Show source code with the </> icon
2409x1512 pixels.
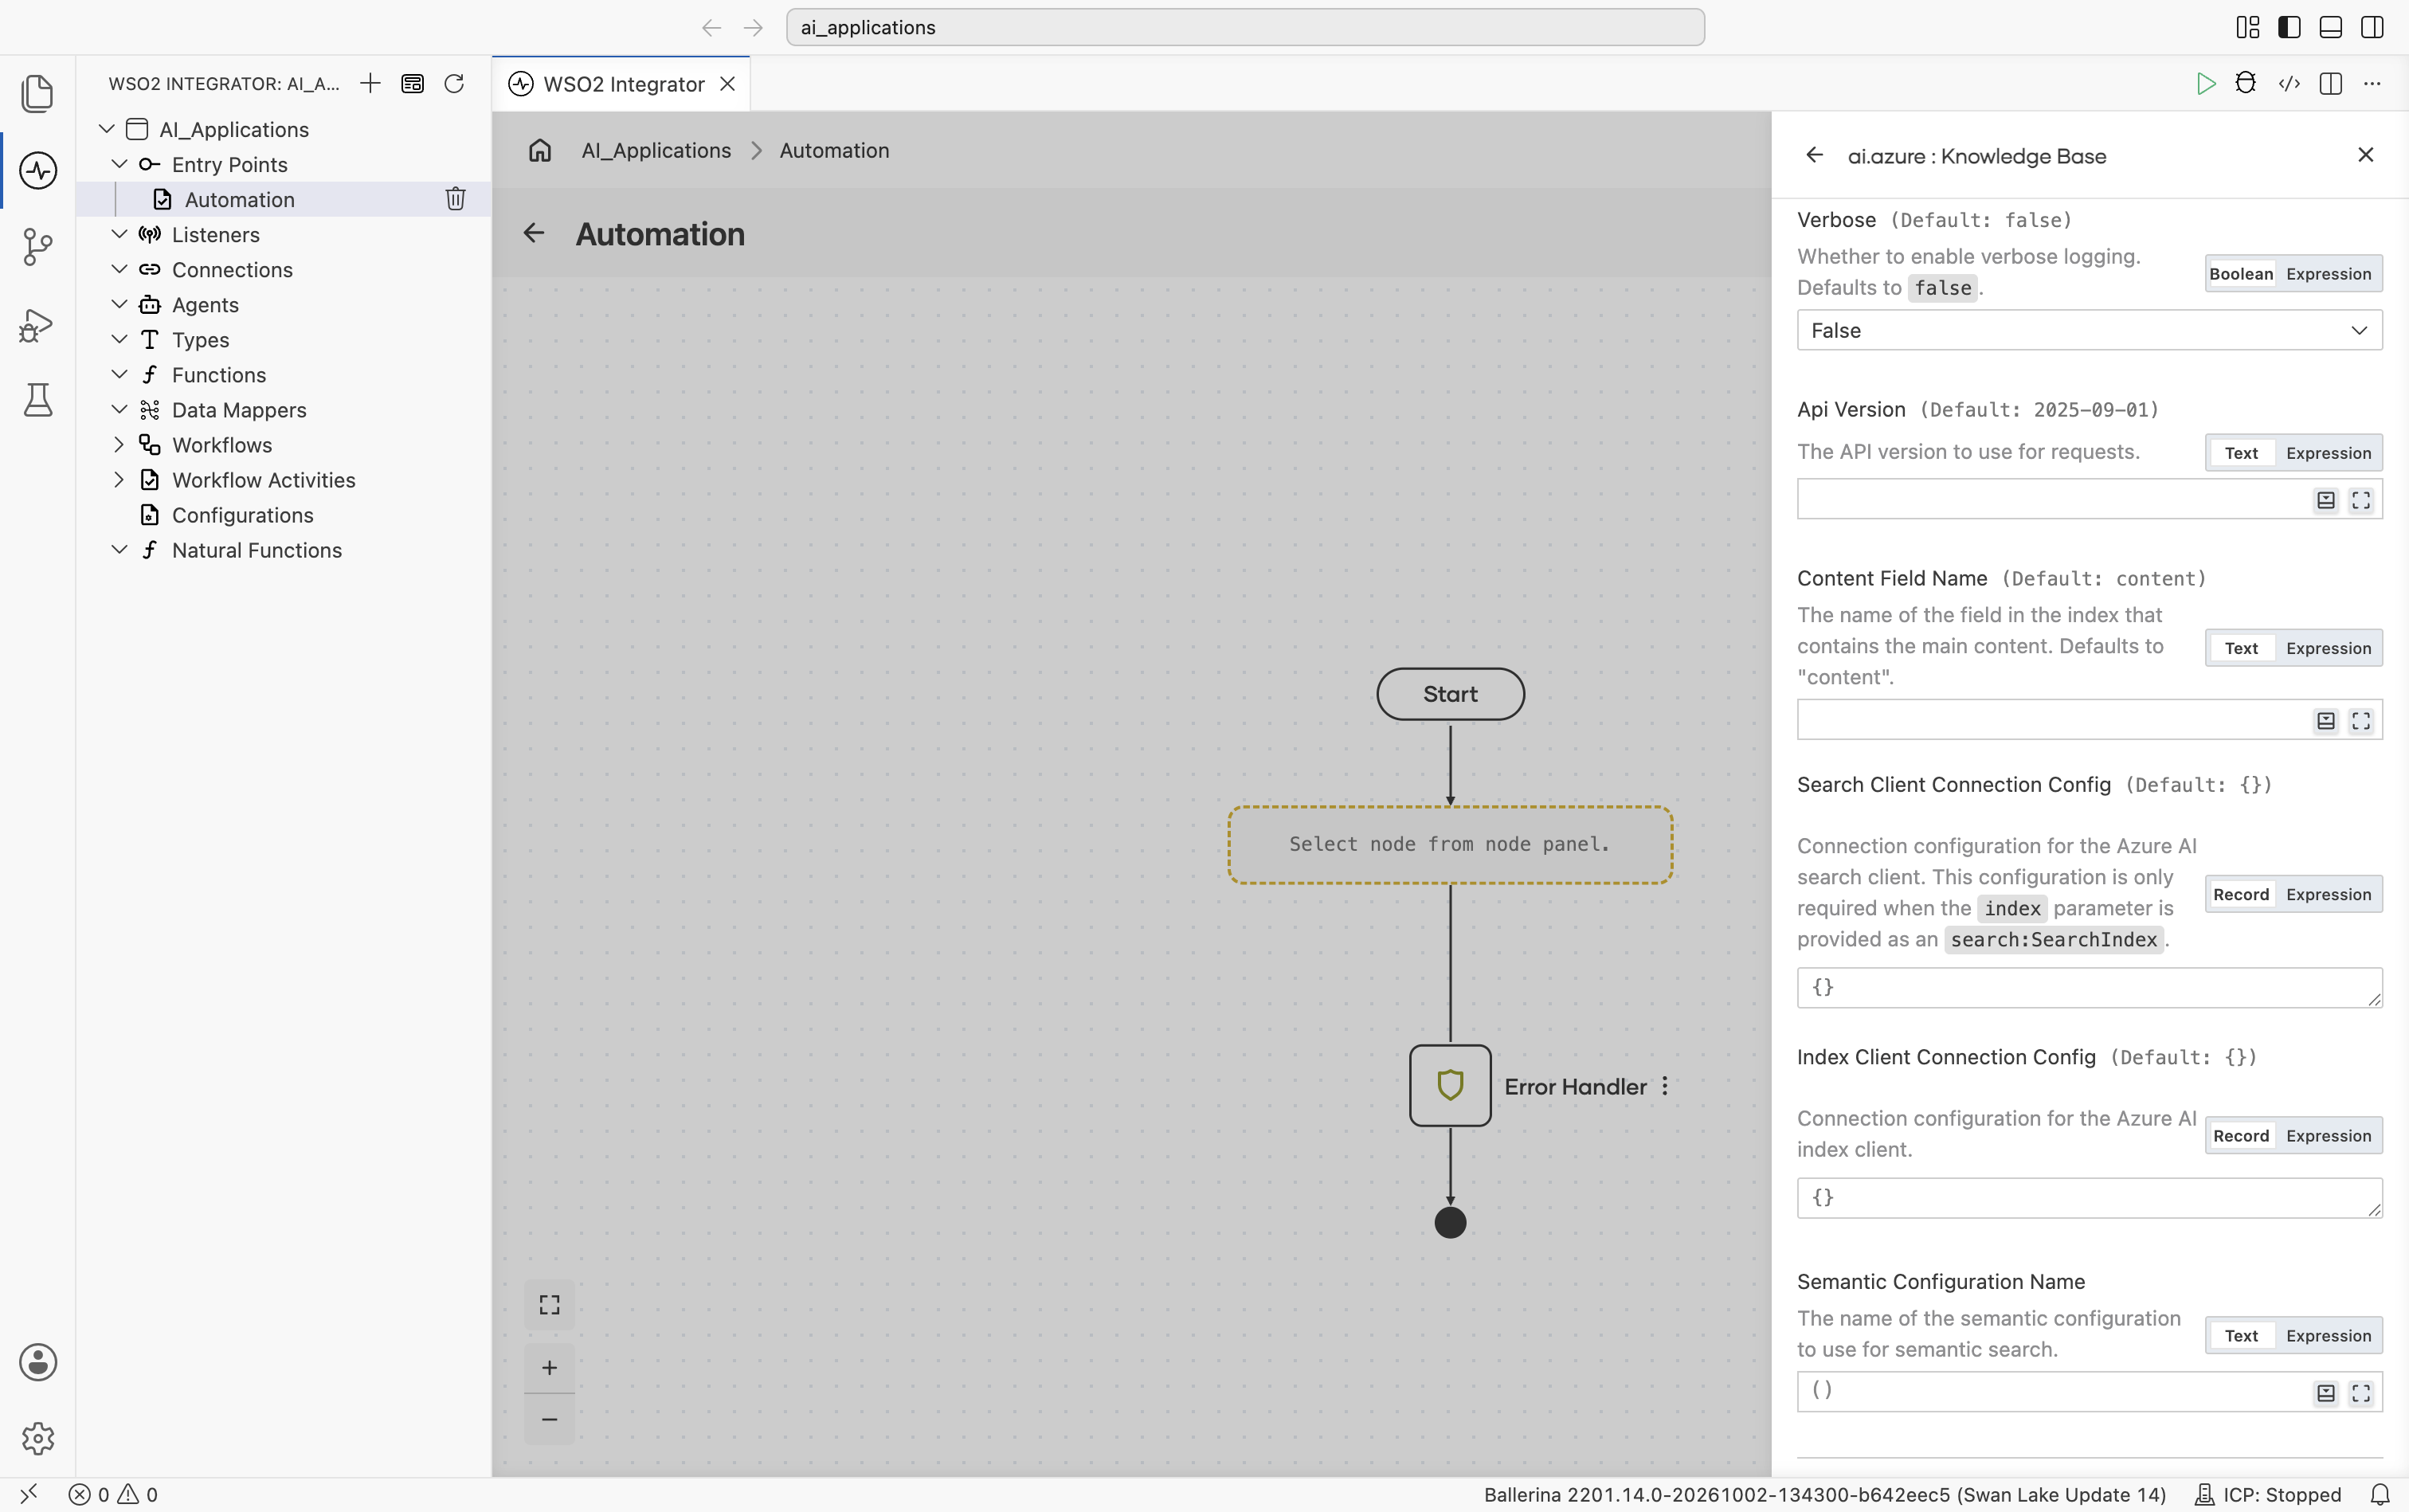point(2289,84)
